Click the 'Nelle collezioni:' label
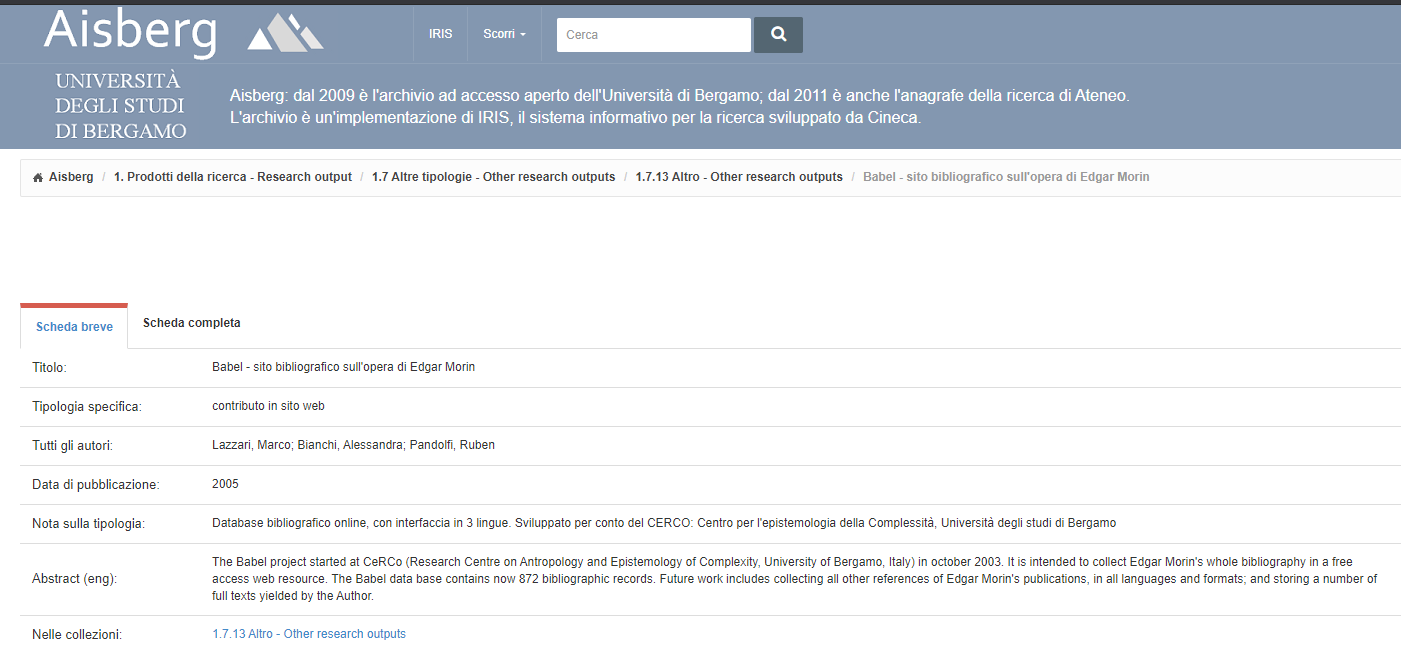This screenshot has width=1401, height=651. point(77,635)
